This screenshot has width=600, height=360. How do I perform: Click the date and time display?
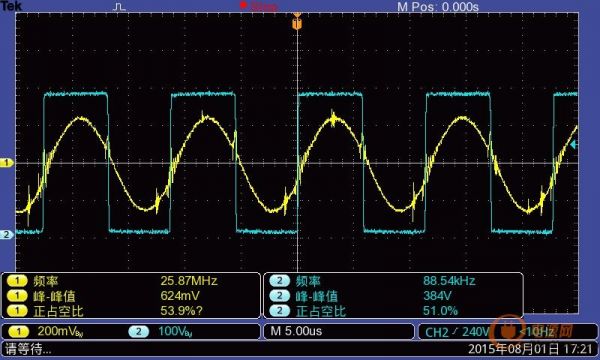pos(530,349)
